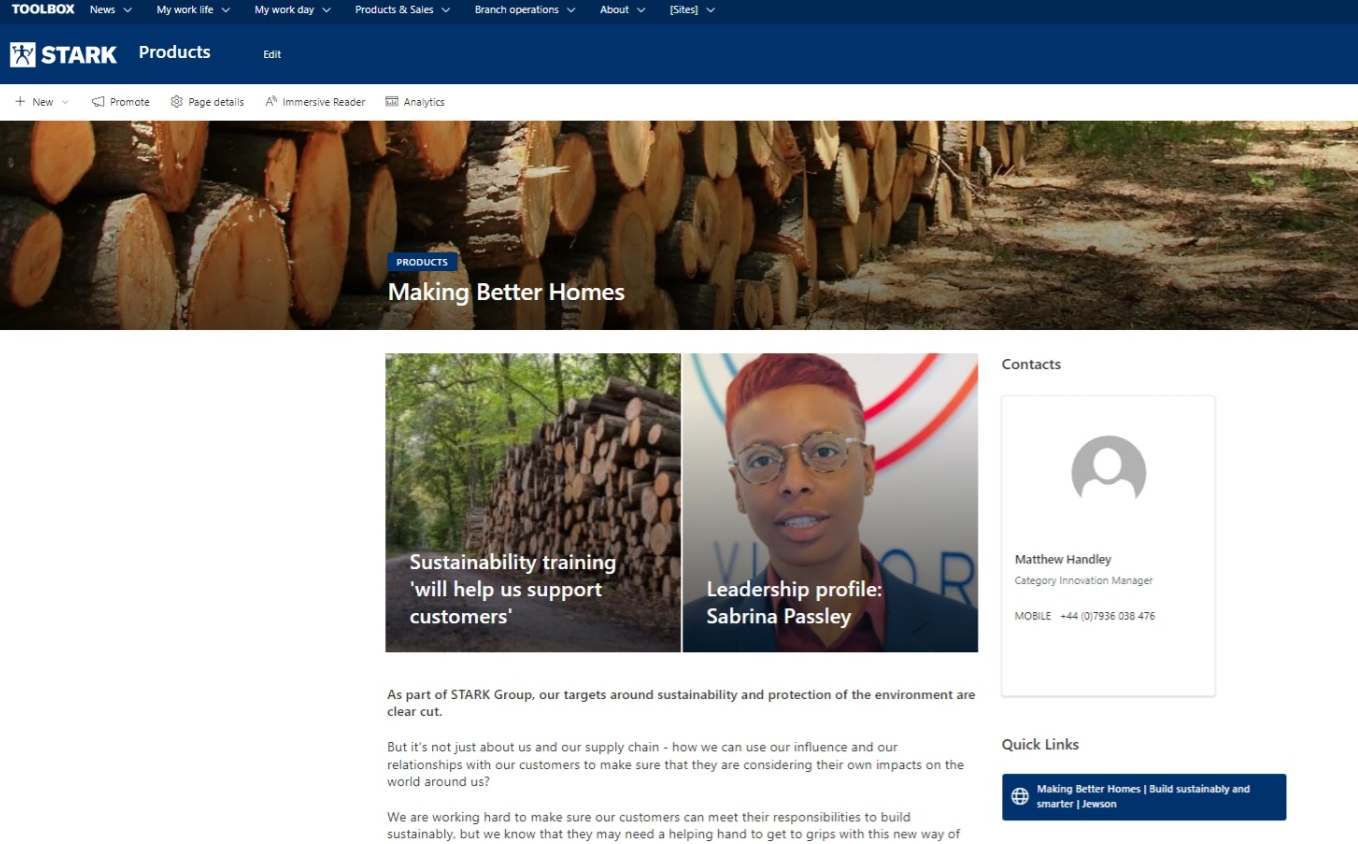
Task: Click the Immersive Reader icon
Action: tap(271, 102)
